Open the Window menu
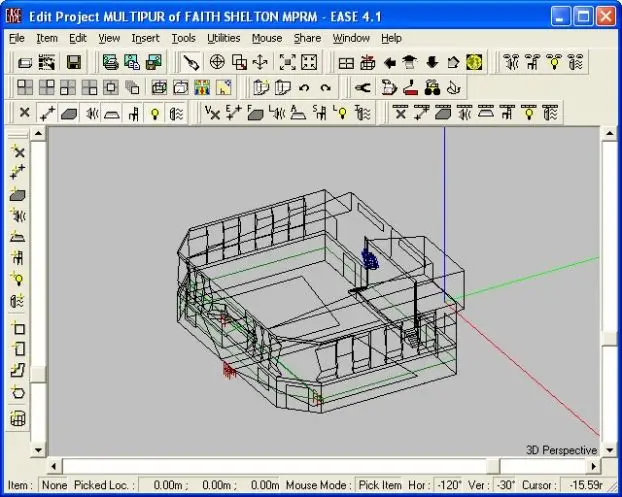Image resolution: width=622 pixels, height=497 pixels. click(x=351, y=38)
